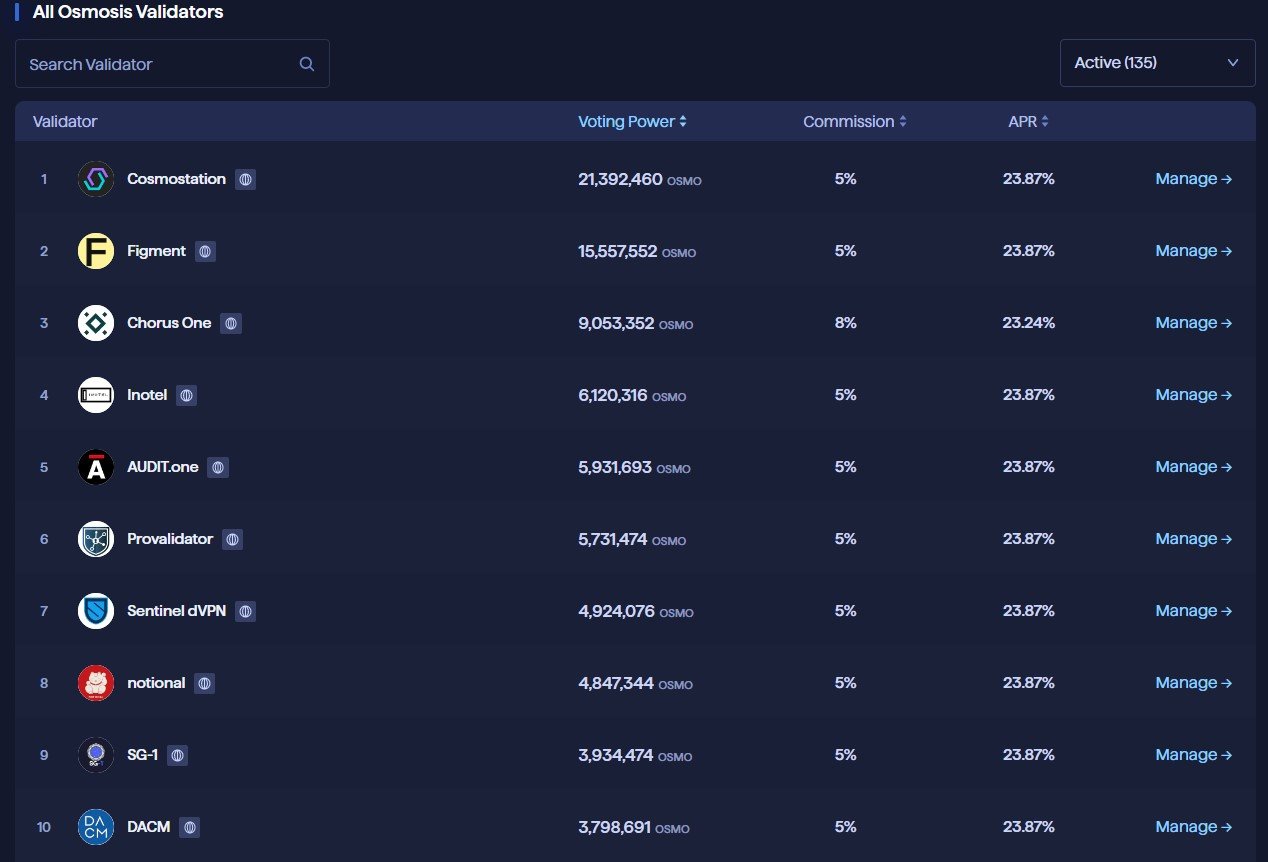Click the DACM validator logo
Screen dimensions: 1268x862
point(96,827)
